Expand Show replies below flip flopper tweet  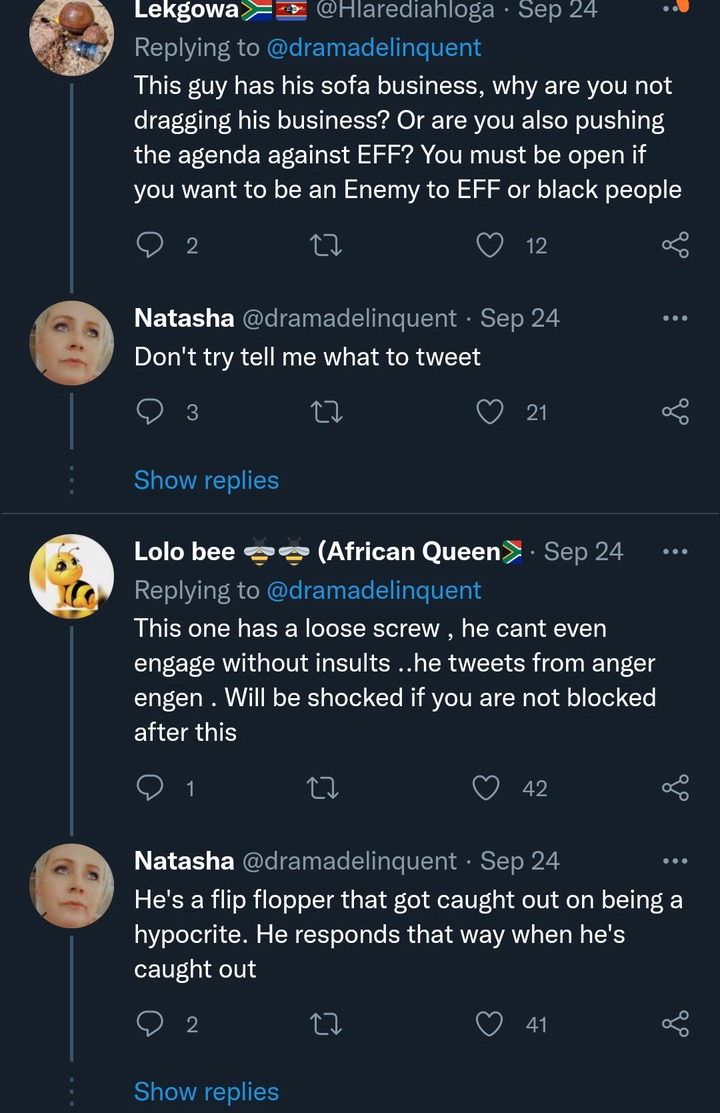tap(207, 1092)
